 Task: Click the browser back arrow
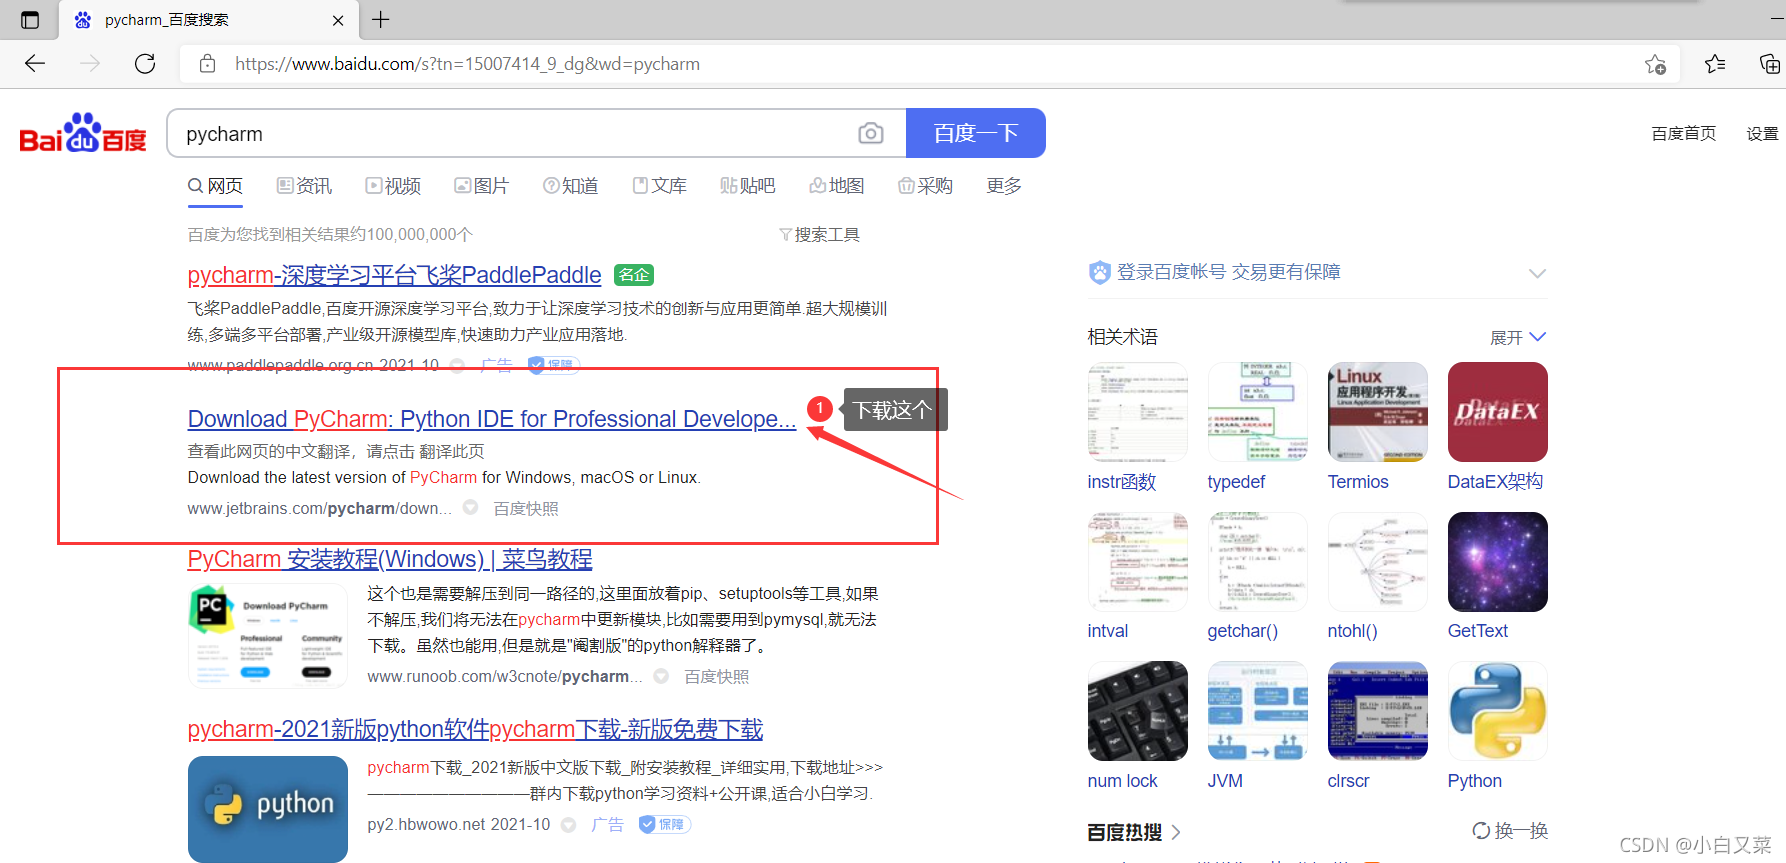click(x=35, y=64)
